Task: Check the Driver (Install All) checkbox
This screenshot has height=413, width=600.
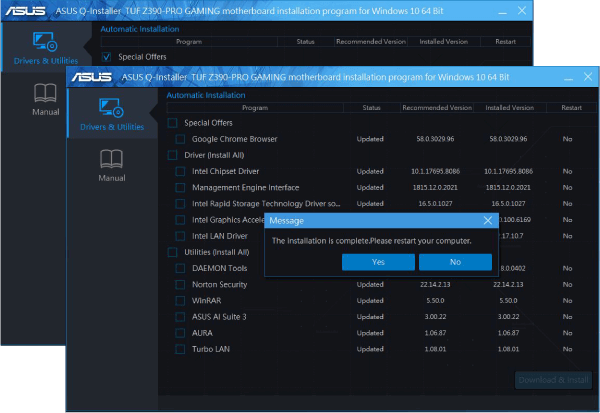Action: point(172,155)
